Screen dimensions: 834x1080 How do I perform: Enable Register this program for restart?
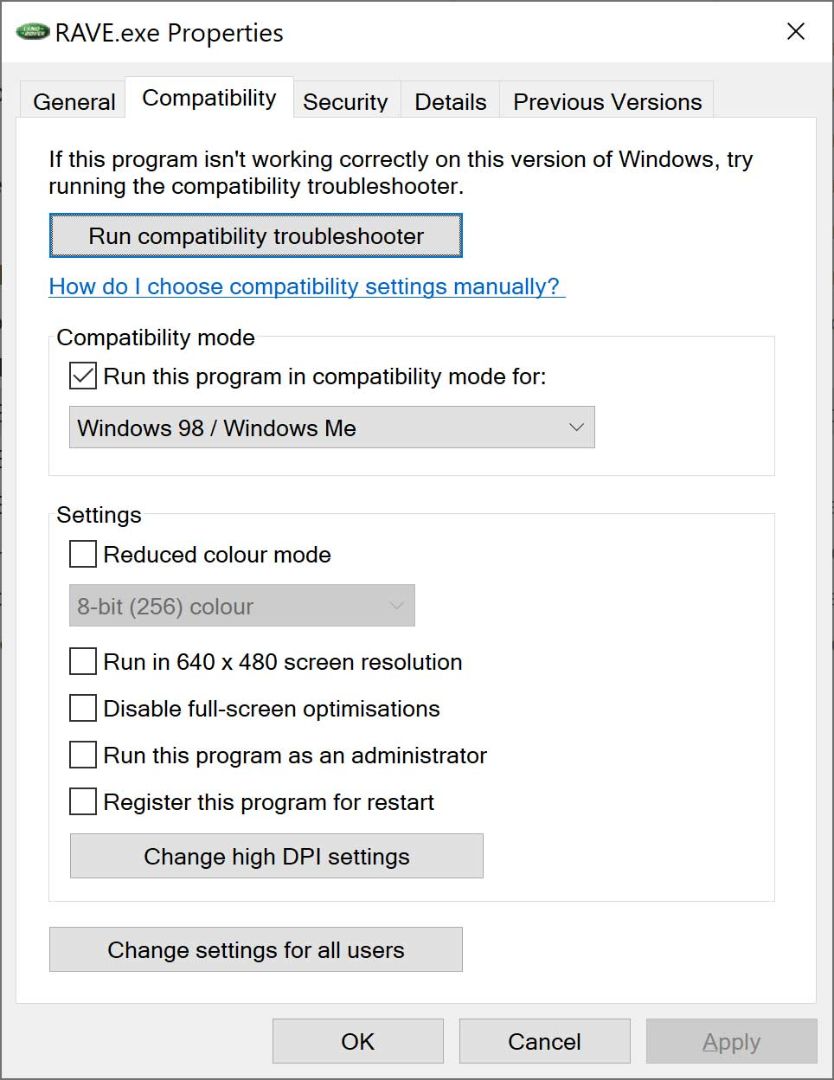coord(83,802)
